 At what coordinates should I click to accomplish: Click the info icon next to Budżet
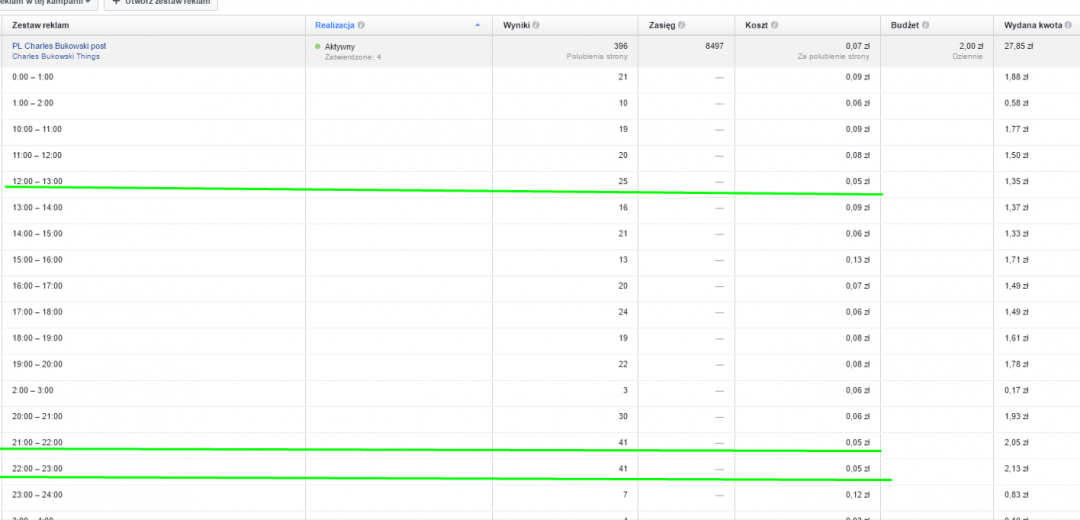(925, 24)
